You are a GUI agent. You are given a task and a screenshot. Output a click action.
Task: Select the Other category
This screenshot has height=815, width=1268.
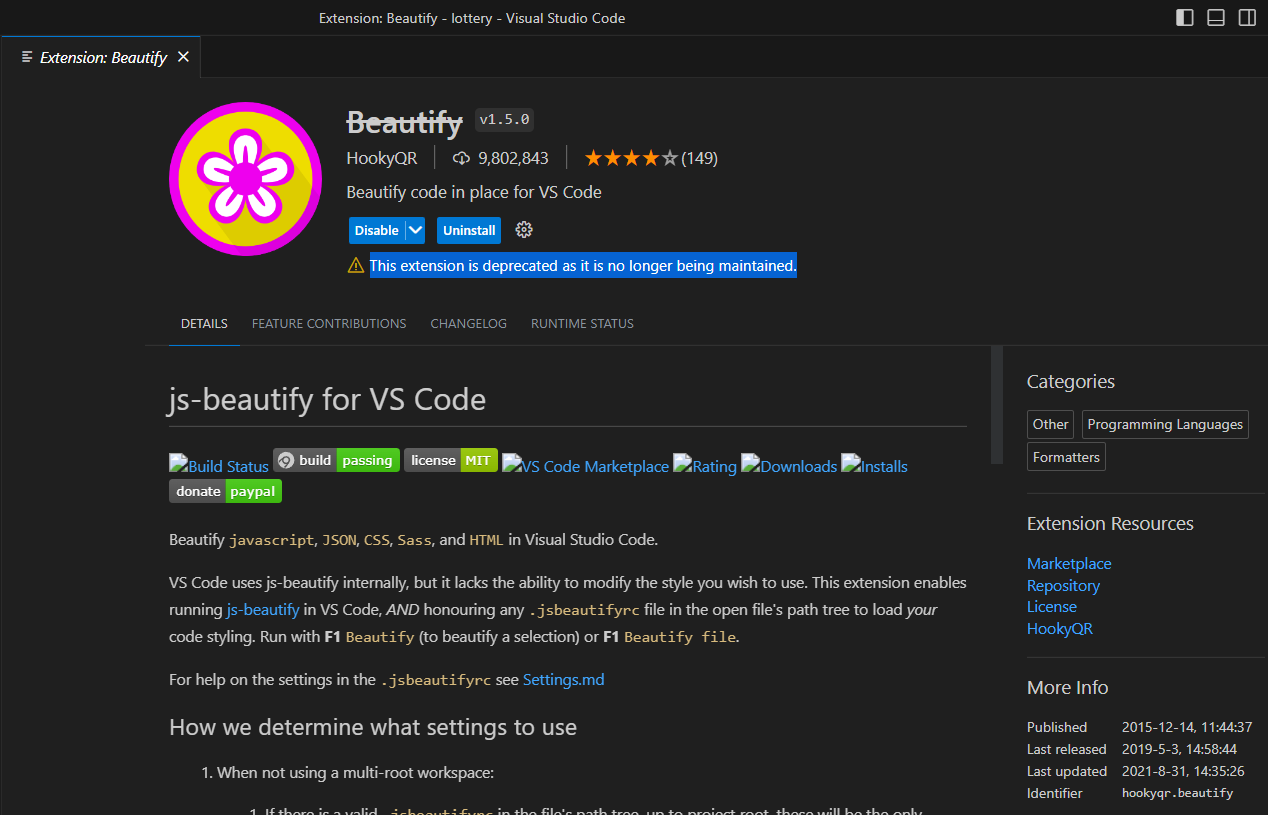[1050, 424]
